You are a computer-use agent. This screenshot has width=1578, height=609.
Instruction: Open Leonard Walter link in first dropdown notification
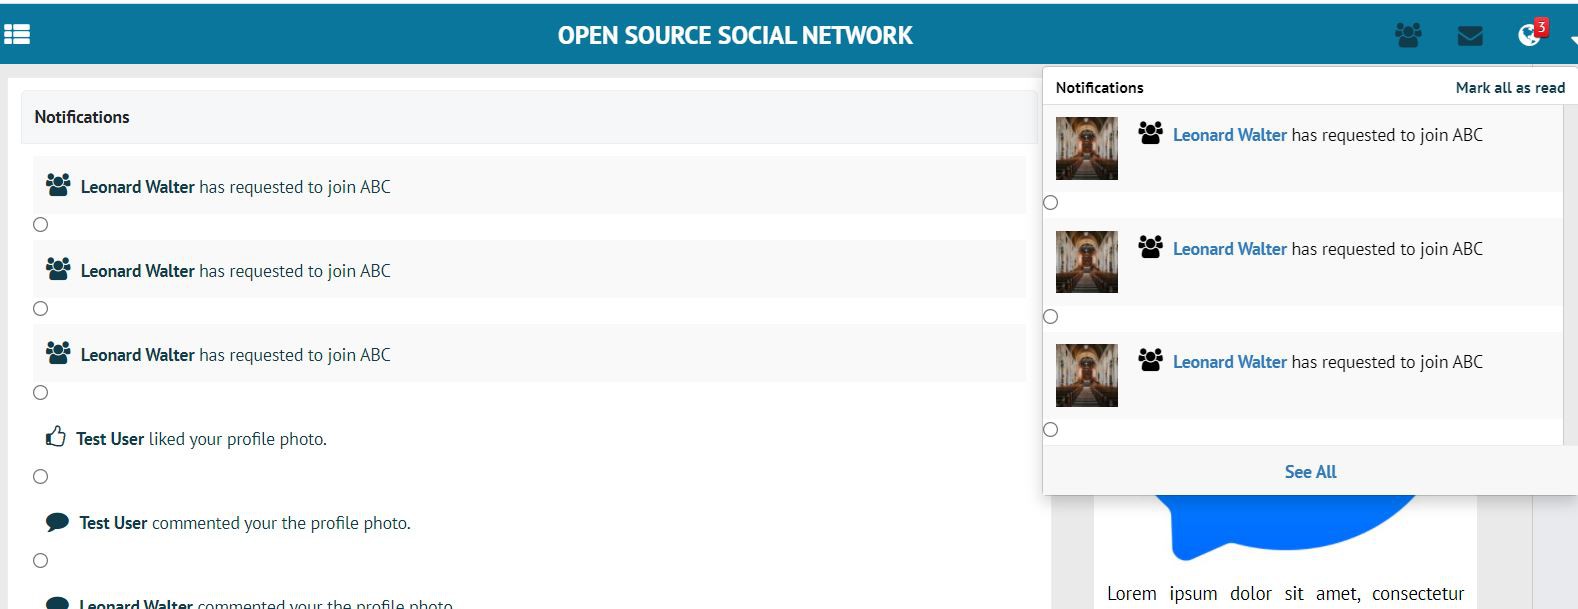coord(1229,135)
